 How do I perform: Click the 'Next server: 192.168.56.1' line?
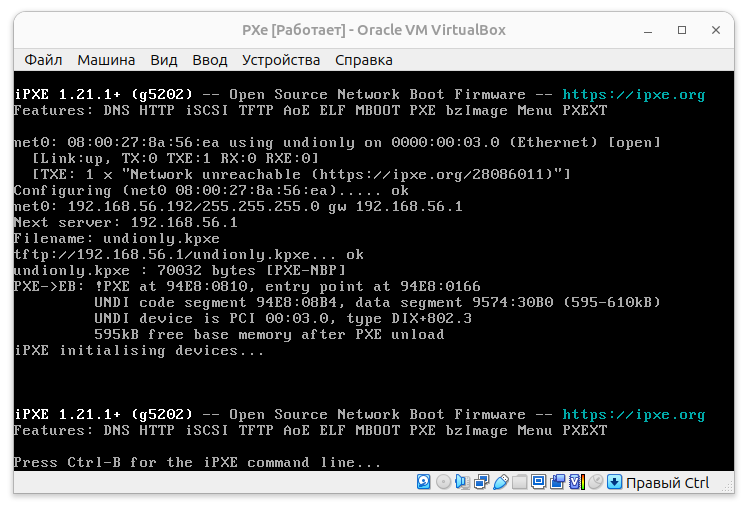[x=125, y=222]
